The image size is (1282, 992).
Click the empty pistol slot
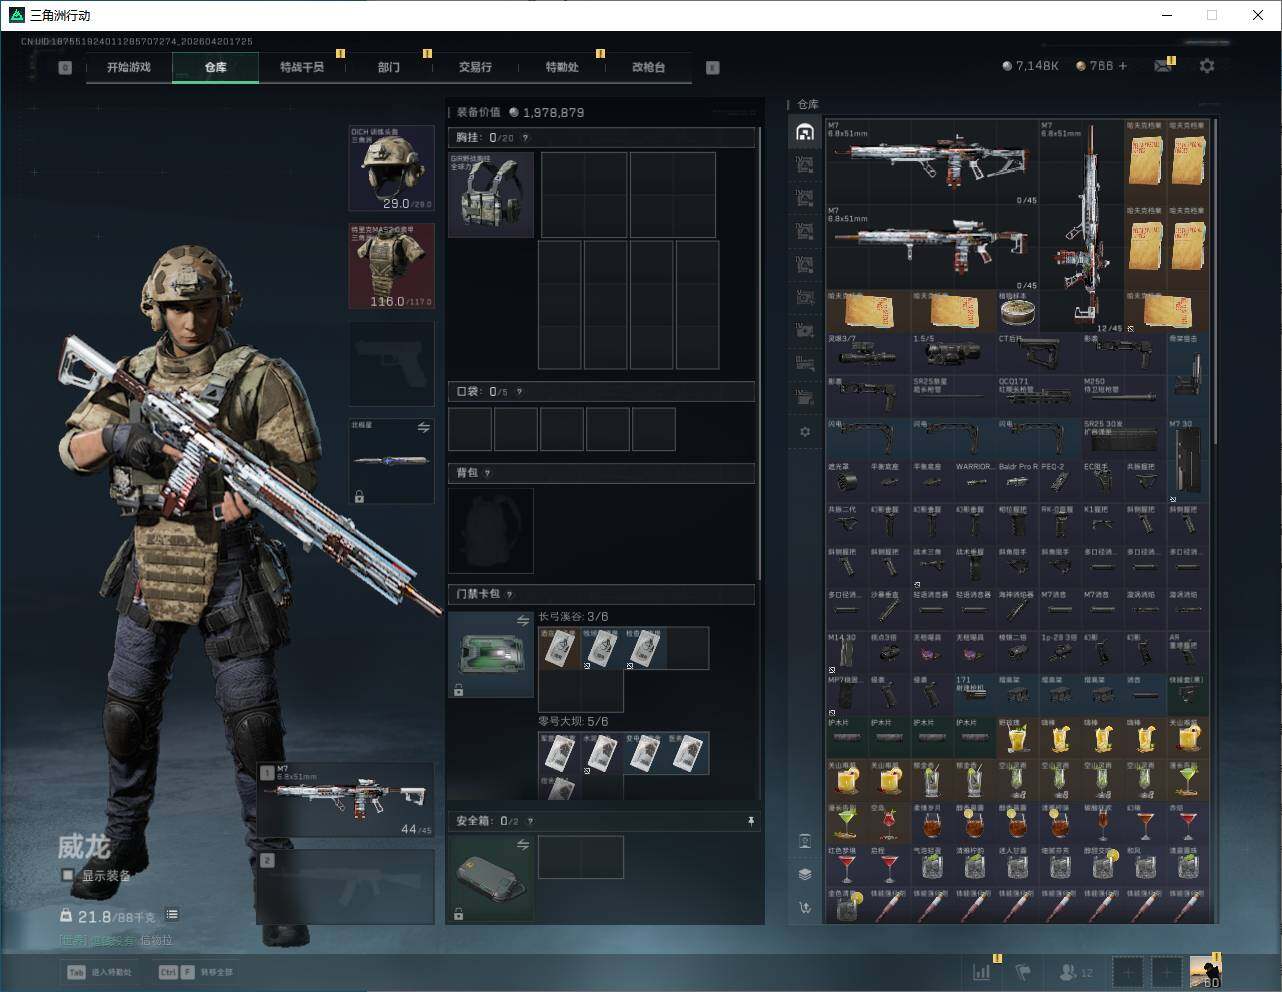391,363
